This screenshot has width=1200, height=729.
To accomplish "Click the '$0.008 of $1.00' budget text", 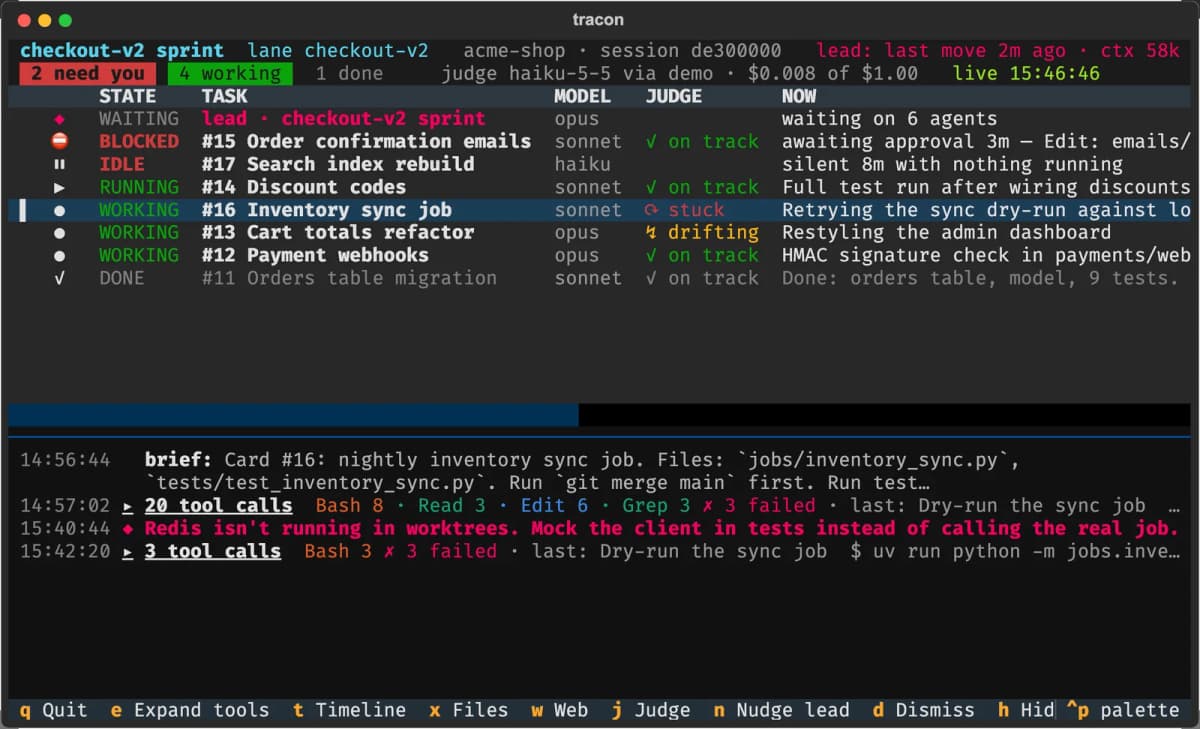I will click(832, 73).
